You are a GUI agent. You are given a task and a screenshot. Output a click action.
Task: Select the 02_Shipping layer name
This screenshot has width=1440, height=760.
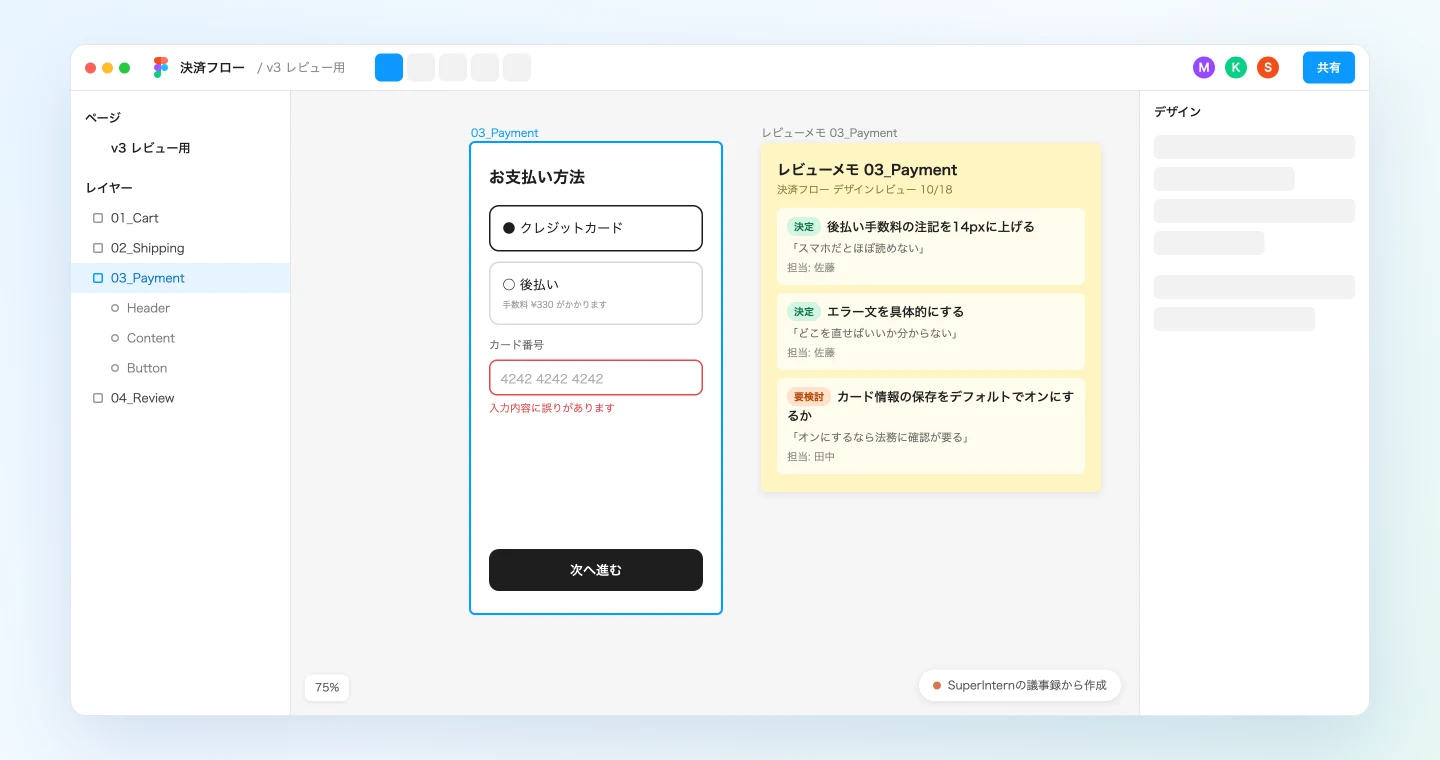(x=148, y=248)
